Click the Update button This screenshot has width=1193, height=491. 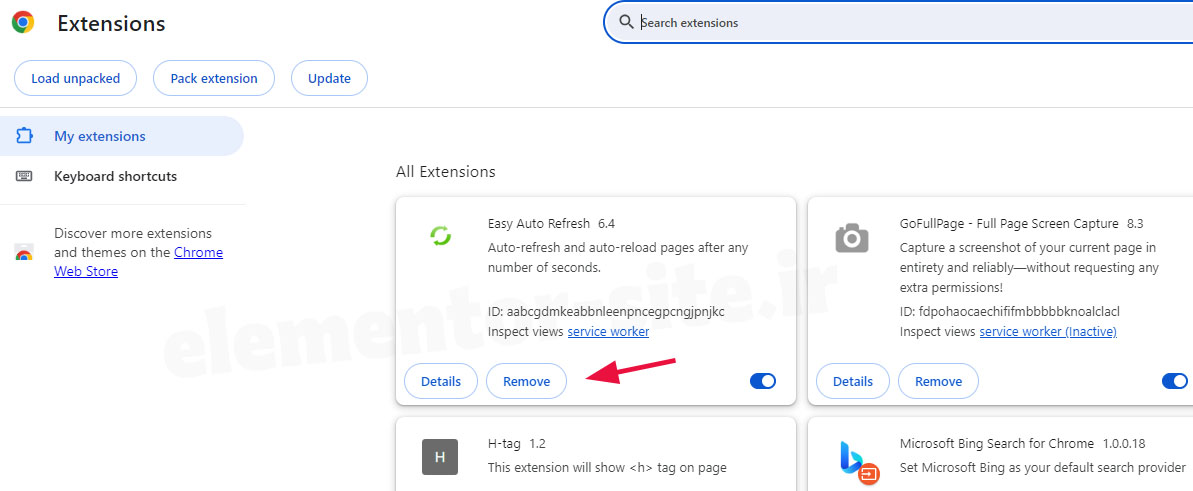click(x=329, y=78)
